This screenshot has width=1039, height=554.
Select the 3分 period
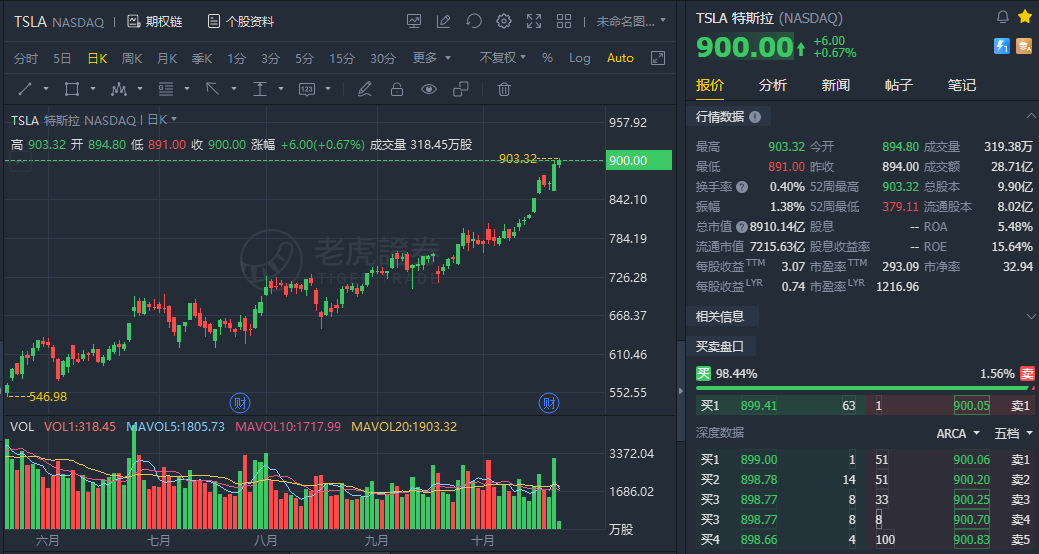[270, 58]
